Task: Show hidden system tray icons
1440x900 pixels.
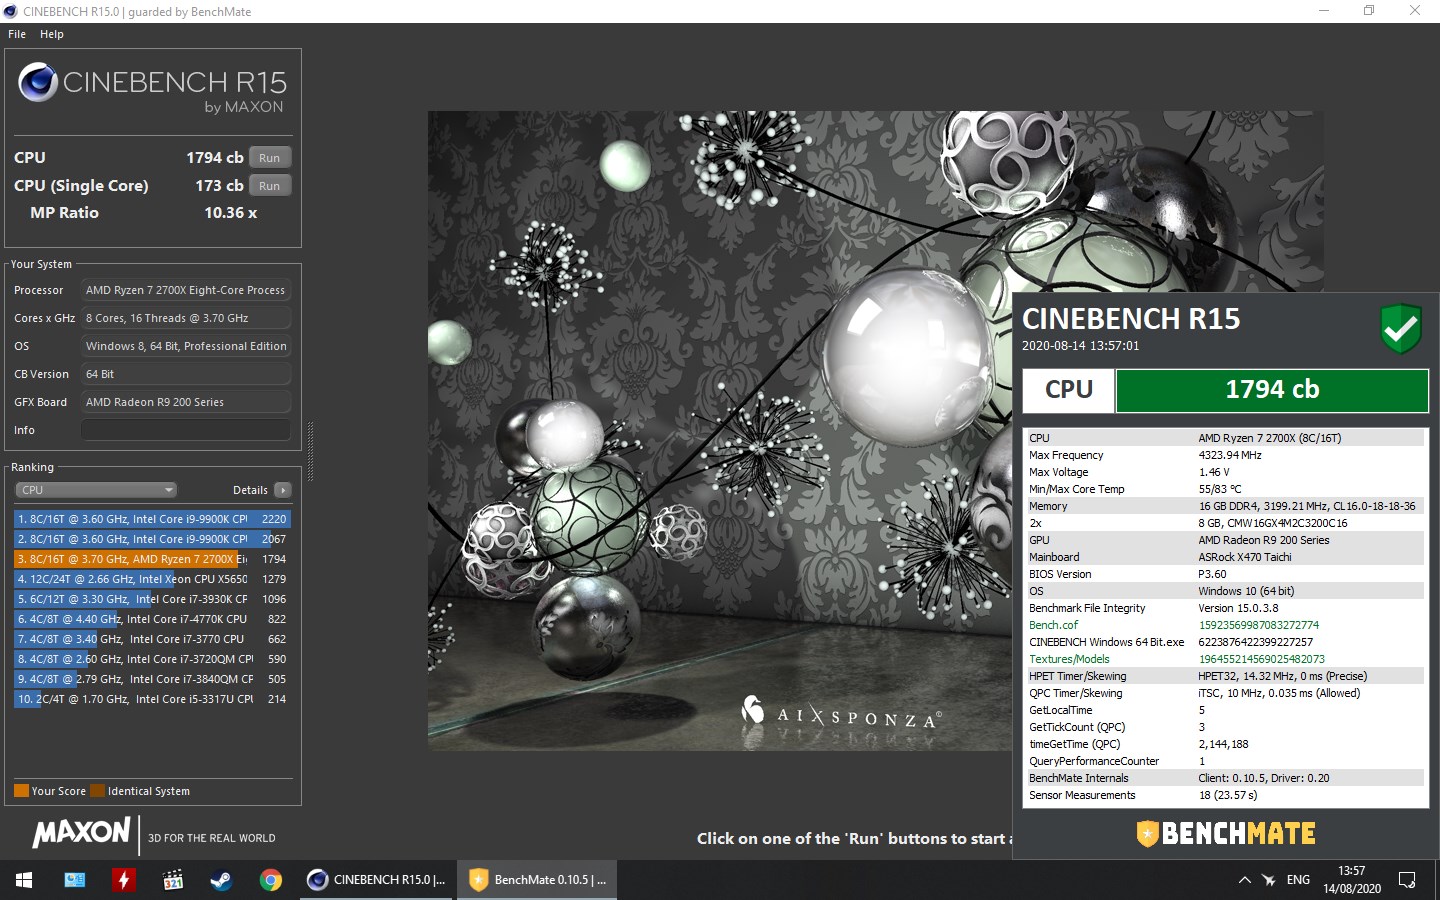Action: click(x=1245, y=880)
